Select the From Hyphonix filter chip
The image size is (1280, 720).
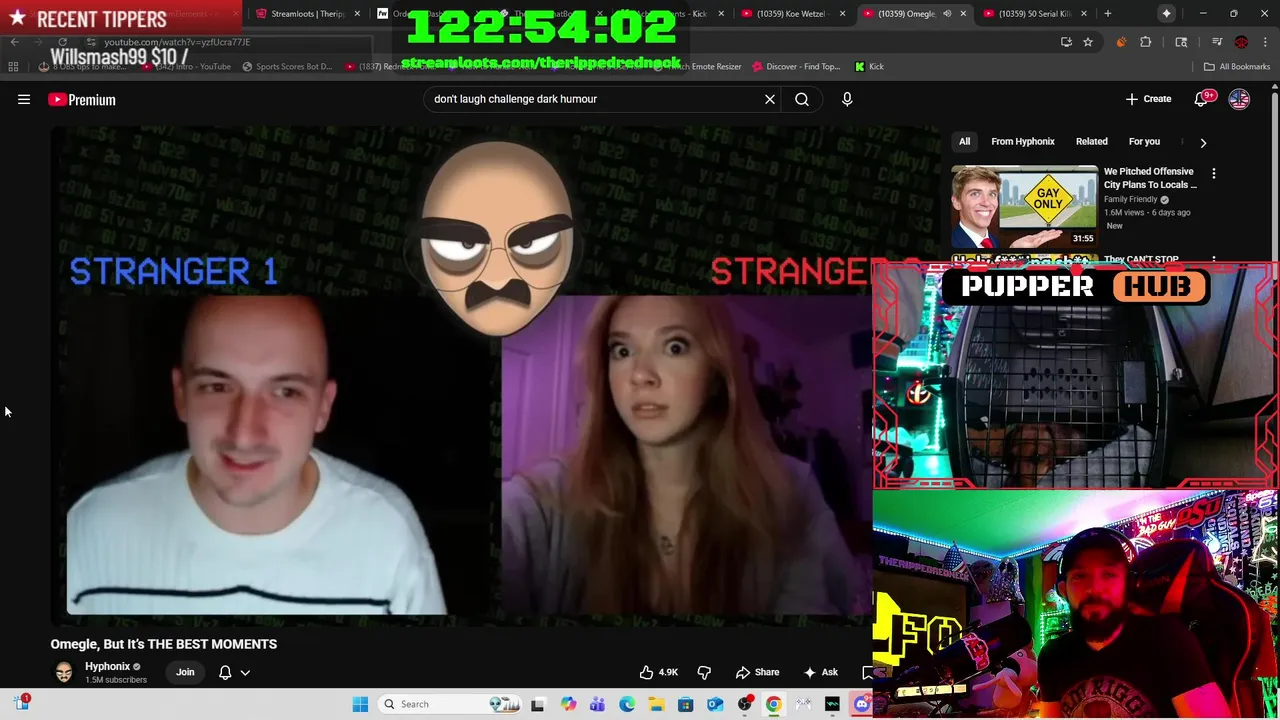click(1022, 141)
